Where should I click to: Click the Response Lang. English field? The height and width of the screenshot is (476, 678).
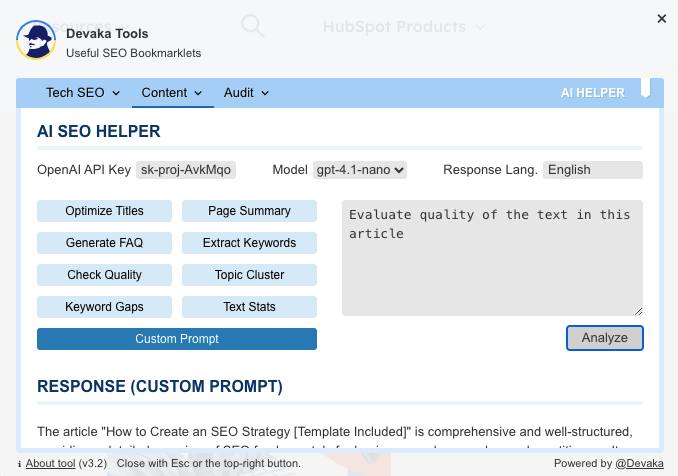click(593, 170)
